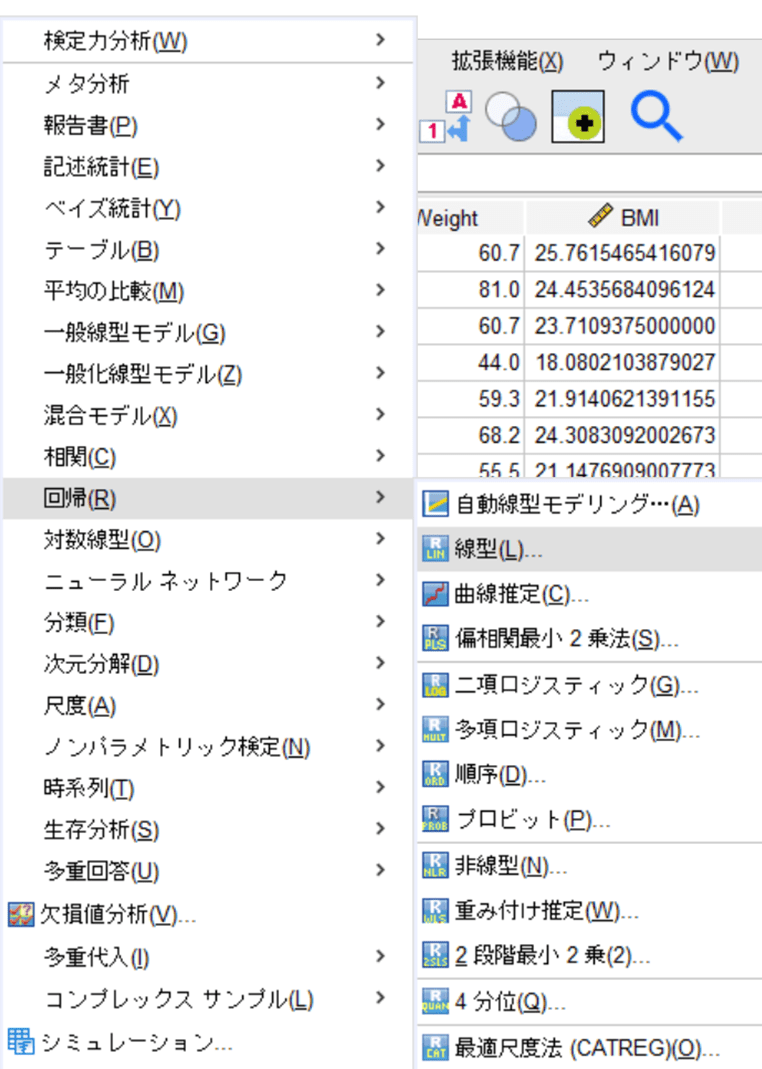Viewport: 762px width, 1069px height.
Task: Click the value labels A/1 icon
Action: pos(446,117)
